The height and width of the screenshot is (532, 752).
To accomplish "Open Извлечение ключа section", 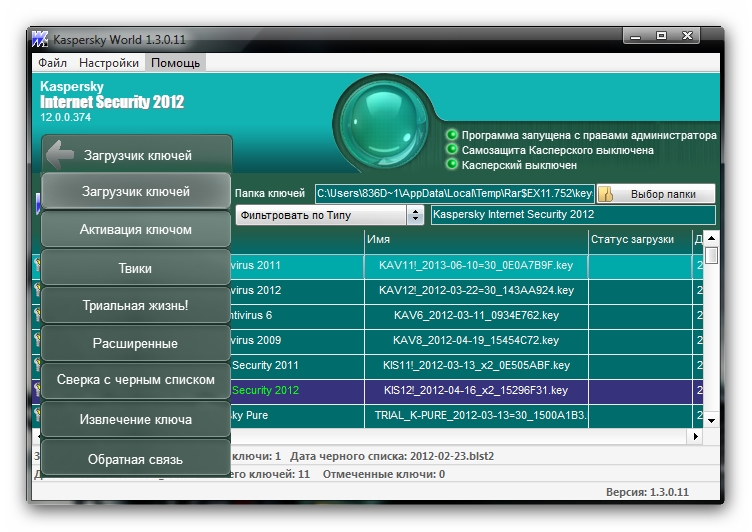I will 136,419.
